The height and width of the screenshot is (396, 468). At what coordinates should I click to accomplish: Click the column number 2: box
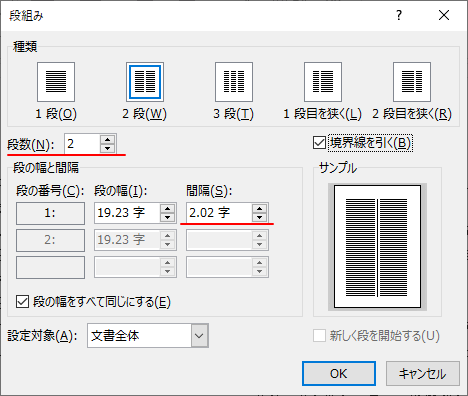coord(50,240)
